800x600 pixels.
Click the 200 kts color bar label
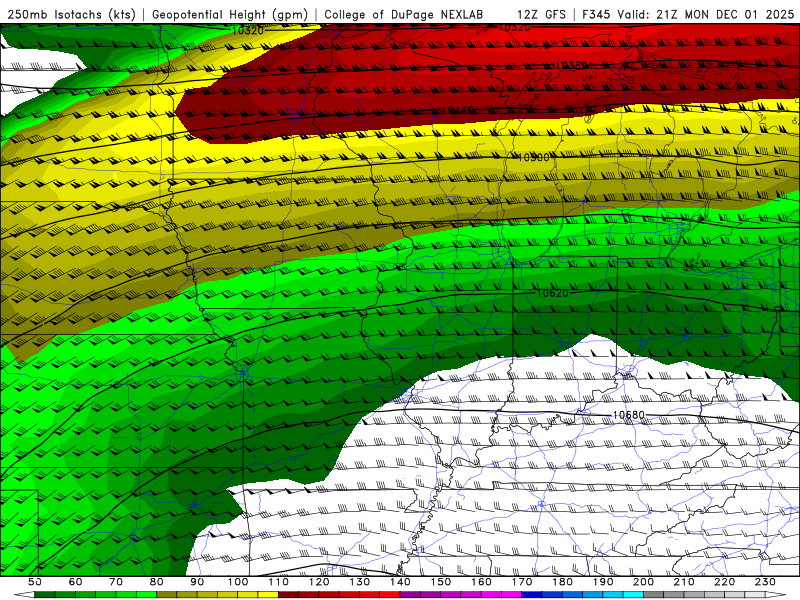click(643, 582)
